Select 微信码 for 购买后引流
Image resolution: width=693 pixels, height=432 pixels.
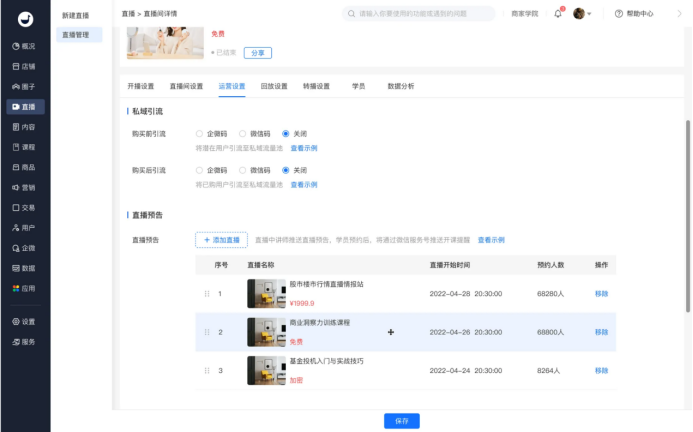click(243, 170)
